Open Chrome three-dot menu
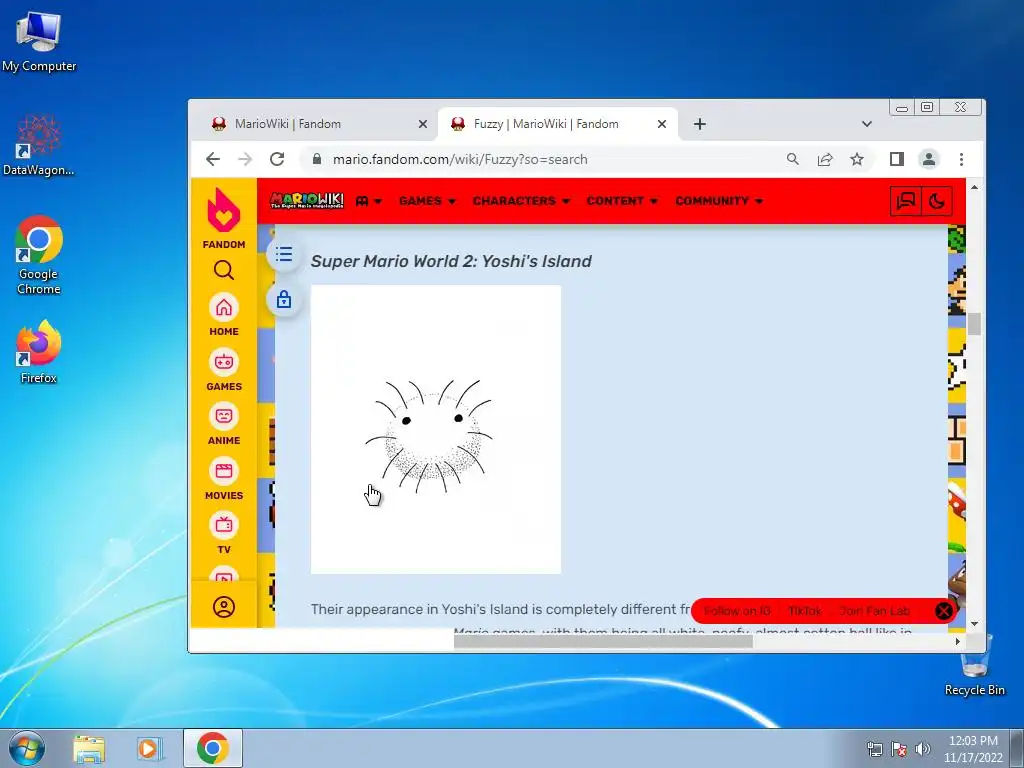This screenshot has width=1024, height=768. [x=961, y=159]
